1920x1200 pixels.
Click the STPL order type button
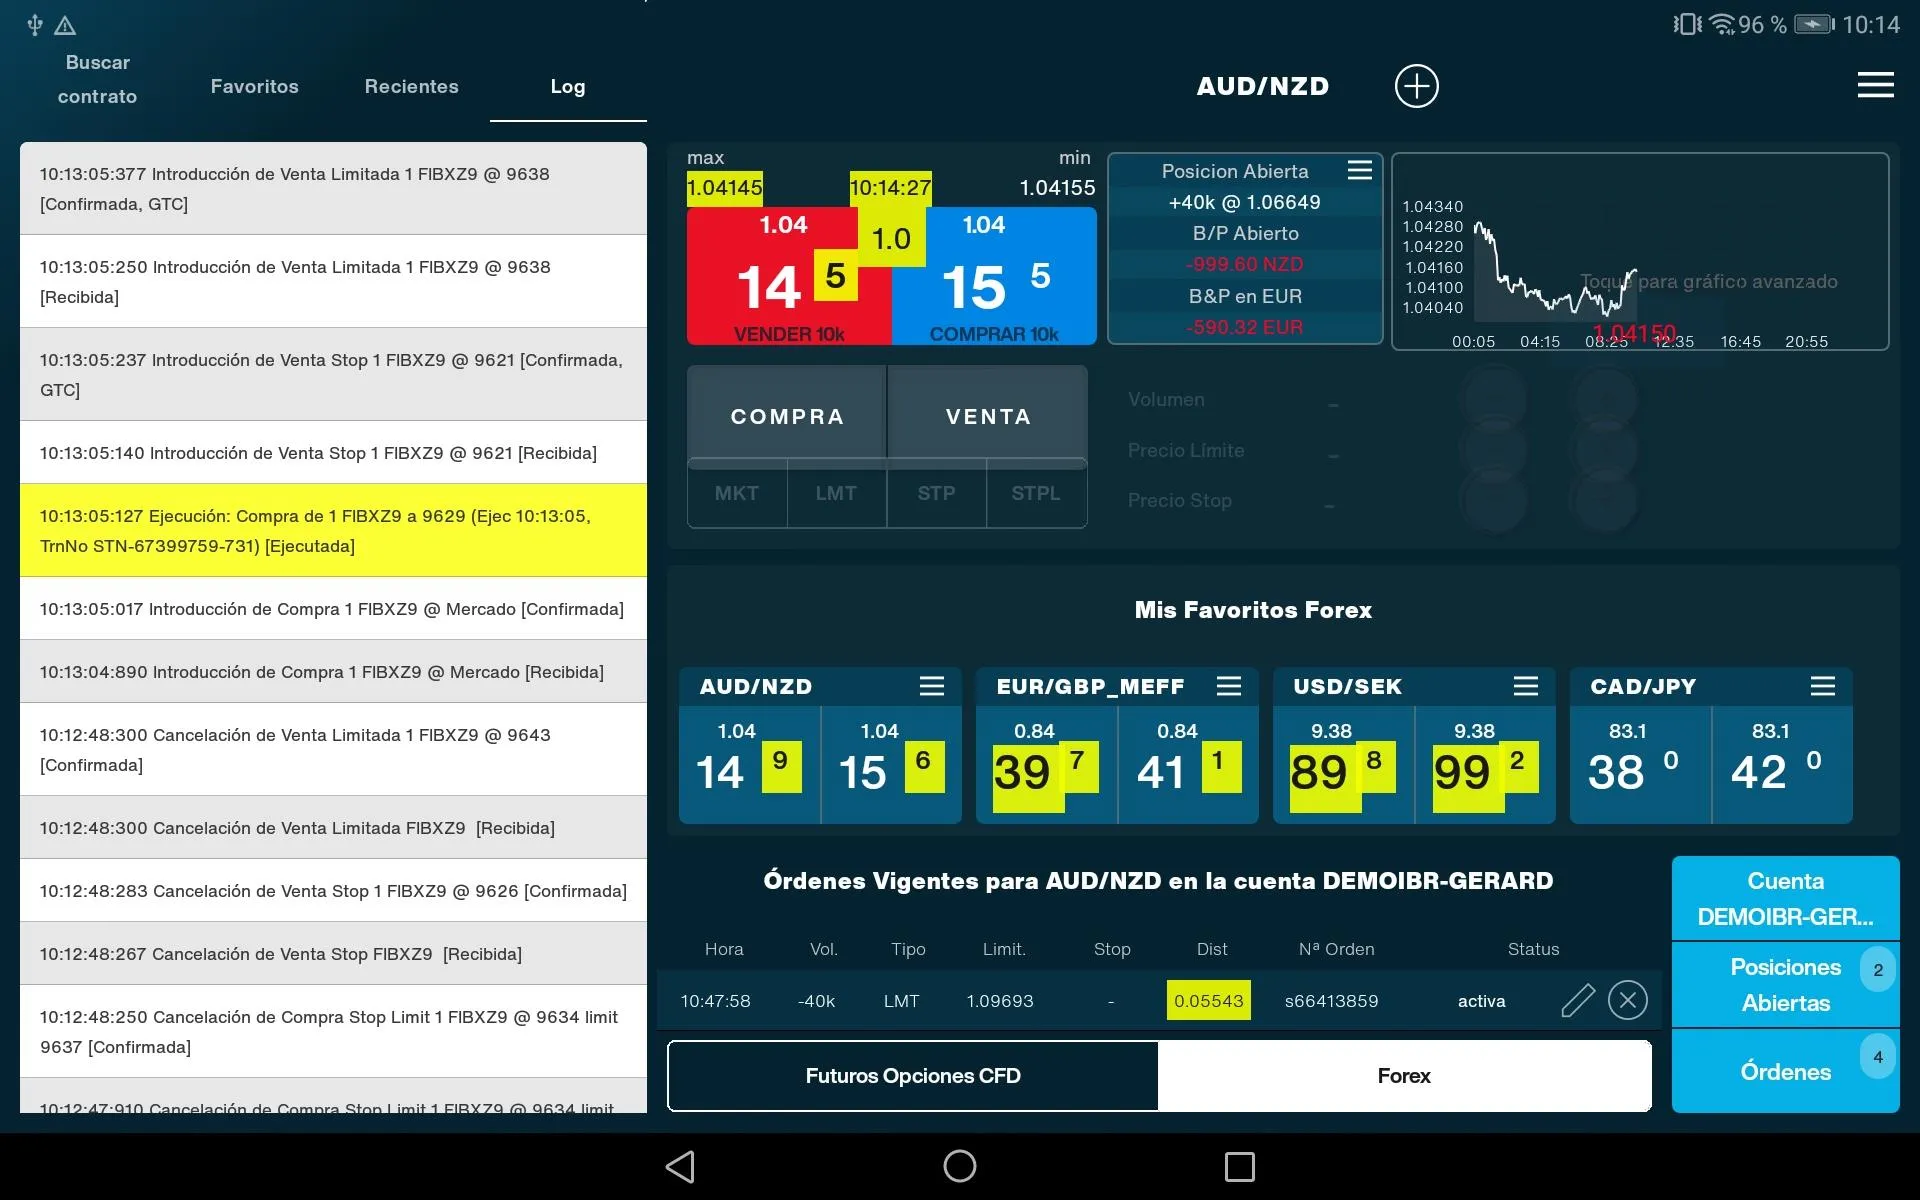[1037, 492]
